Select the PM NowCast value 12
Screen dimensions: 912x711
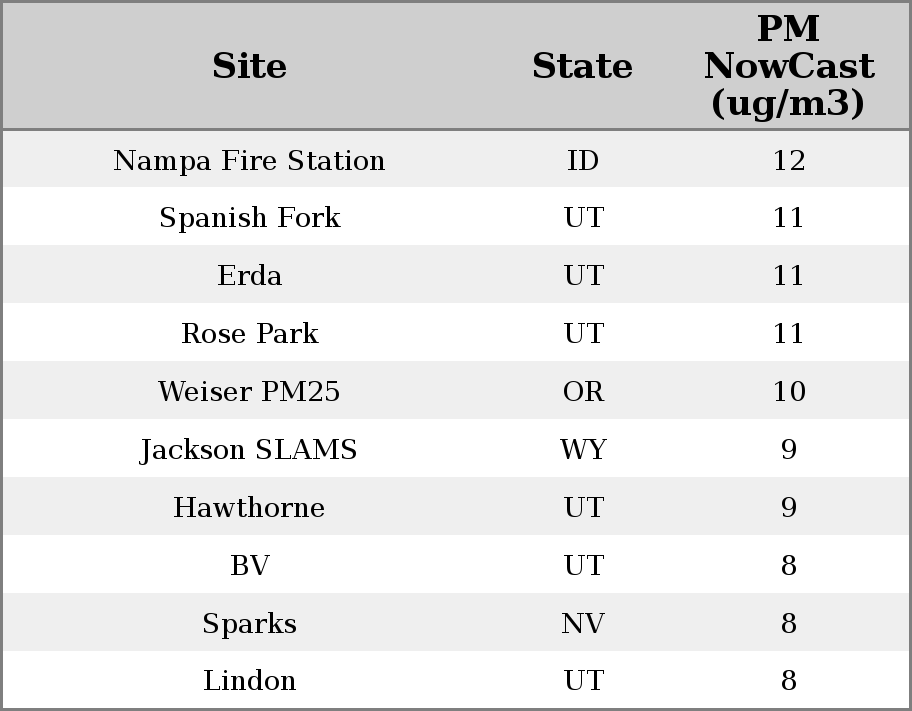[788, 160]
